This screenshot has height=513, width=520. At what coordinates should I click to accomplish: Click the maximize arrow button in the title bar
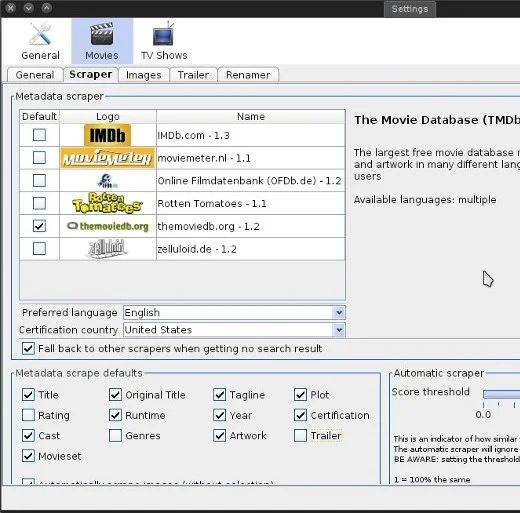click(x=47, y=8)
